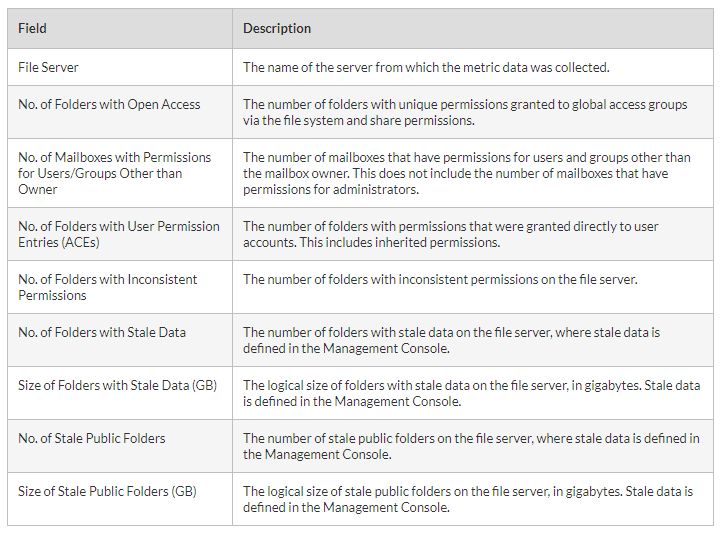This screenshot has height=533, width=722.
Task: Click the File Server description text
Action: click(x=426, y=68)
